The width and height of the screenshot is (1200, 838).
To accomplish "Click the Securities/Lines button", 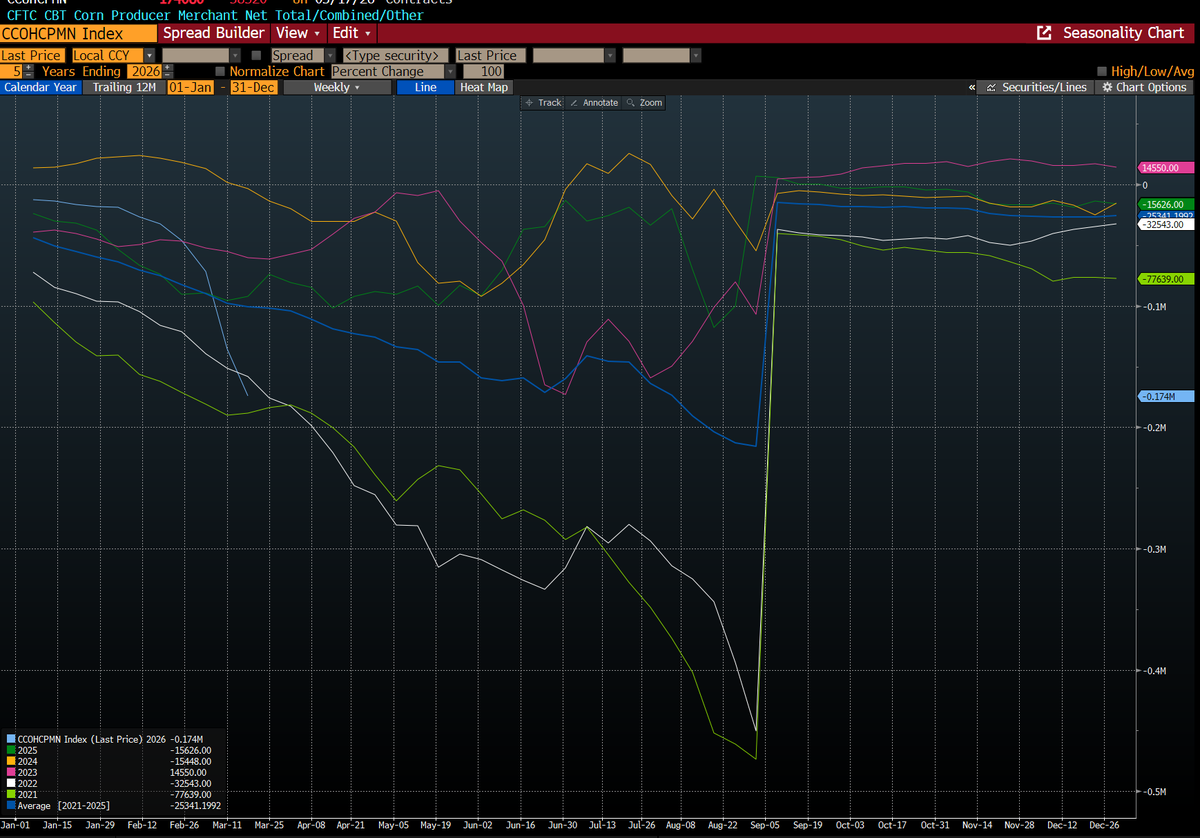I will tap(1036, 88).
